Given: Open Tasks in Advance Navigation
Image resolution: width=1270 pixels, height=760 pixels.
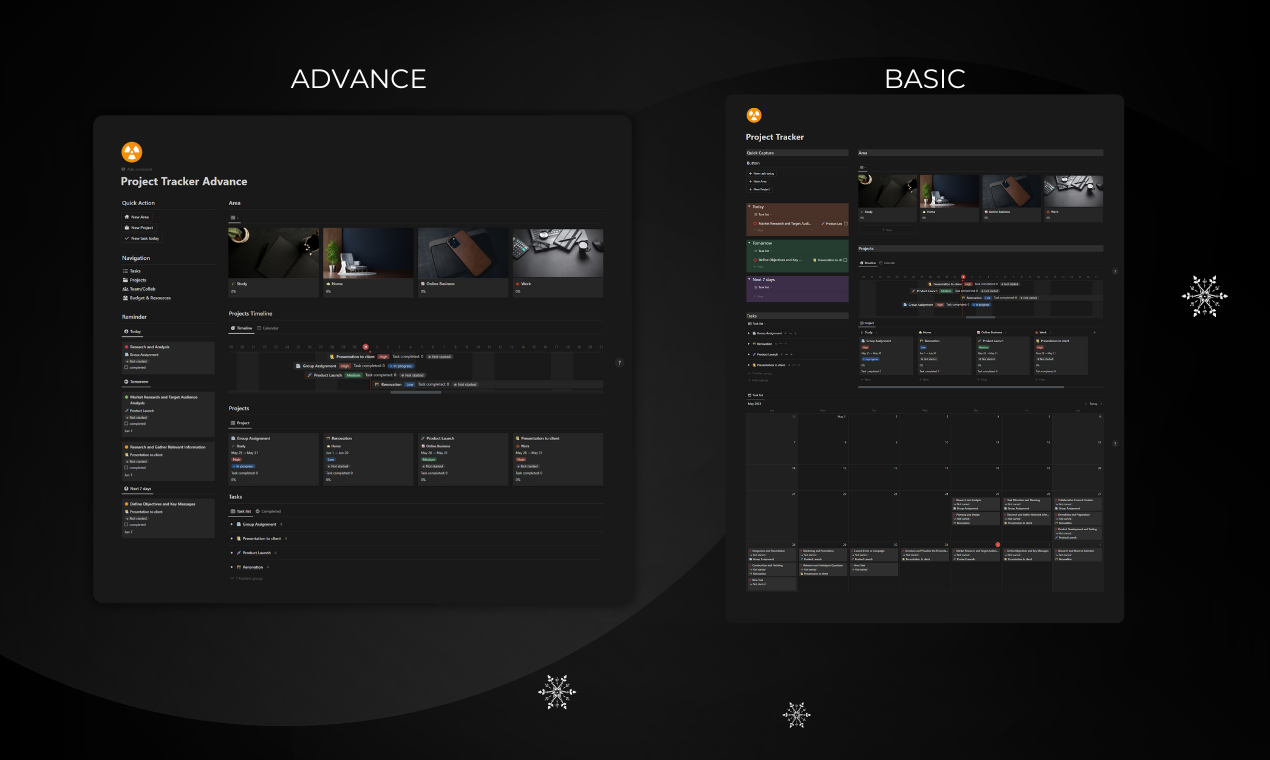Looking at the screenshot, I should (x=132, y=271).
